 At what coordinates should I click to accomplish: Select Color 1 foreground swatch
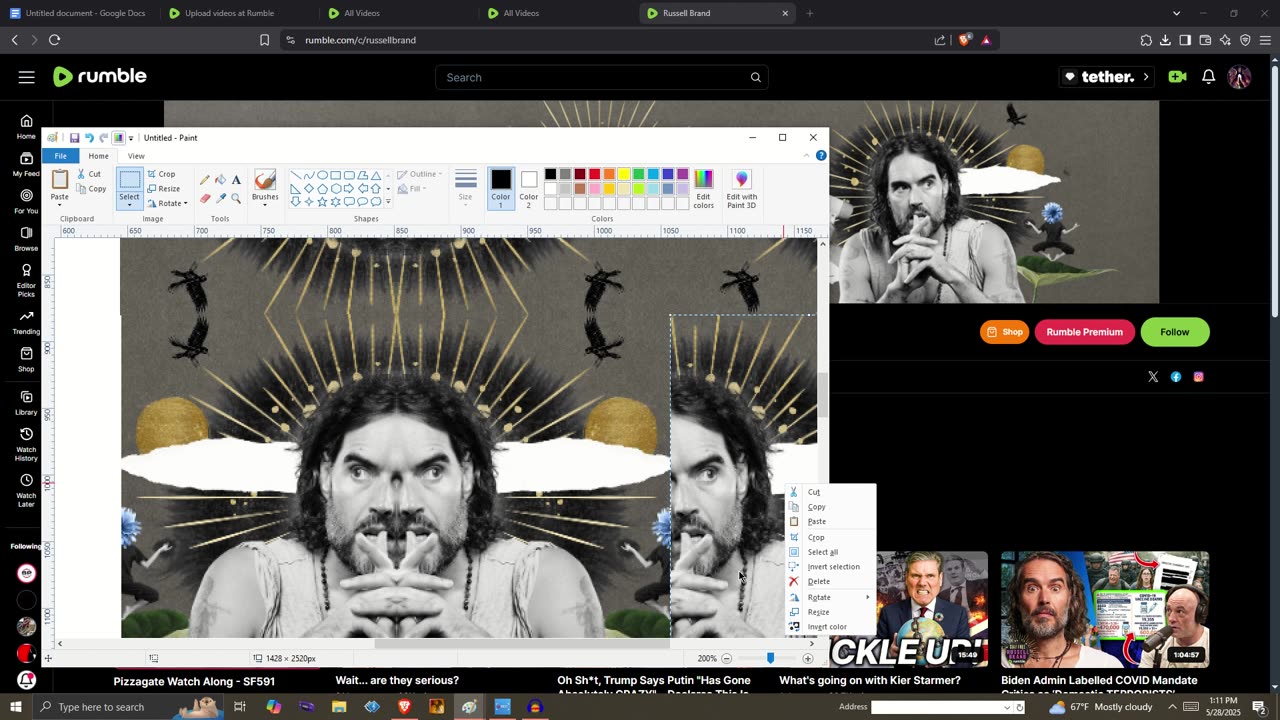501,188
